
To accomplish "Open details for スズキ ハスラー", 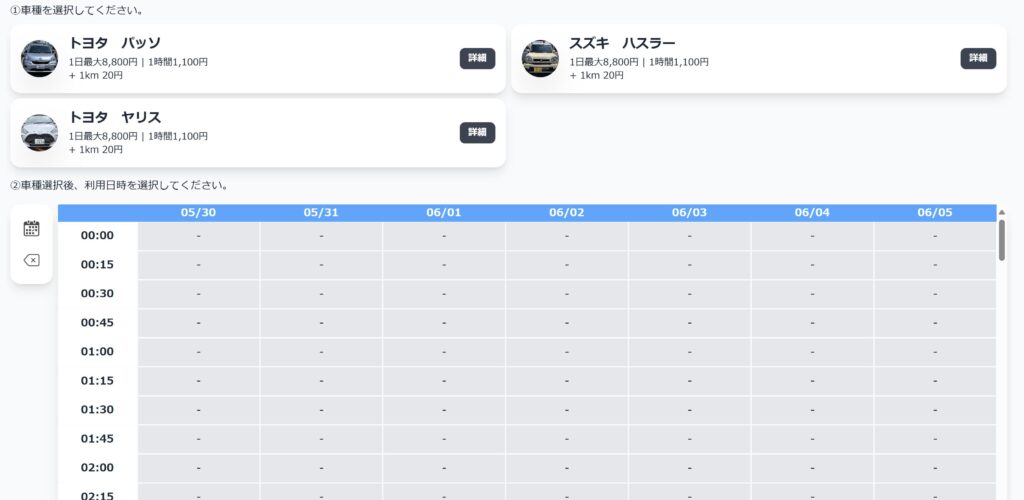I will (978, 58).
